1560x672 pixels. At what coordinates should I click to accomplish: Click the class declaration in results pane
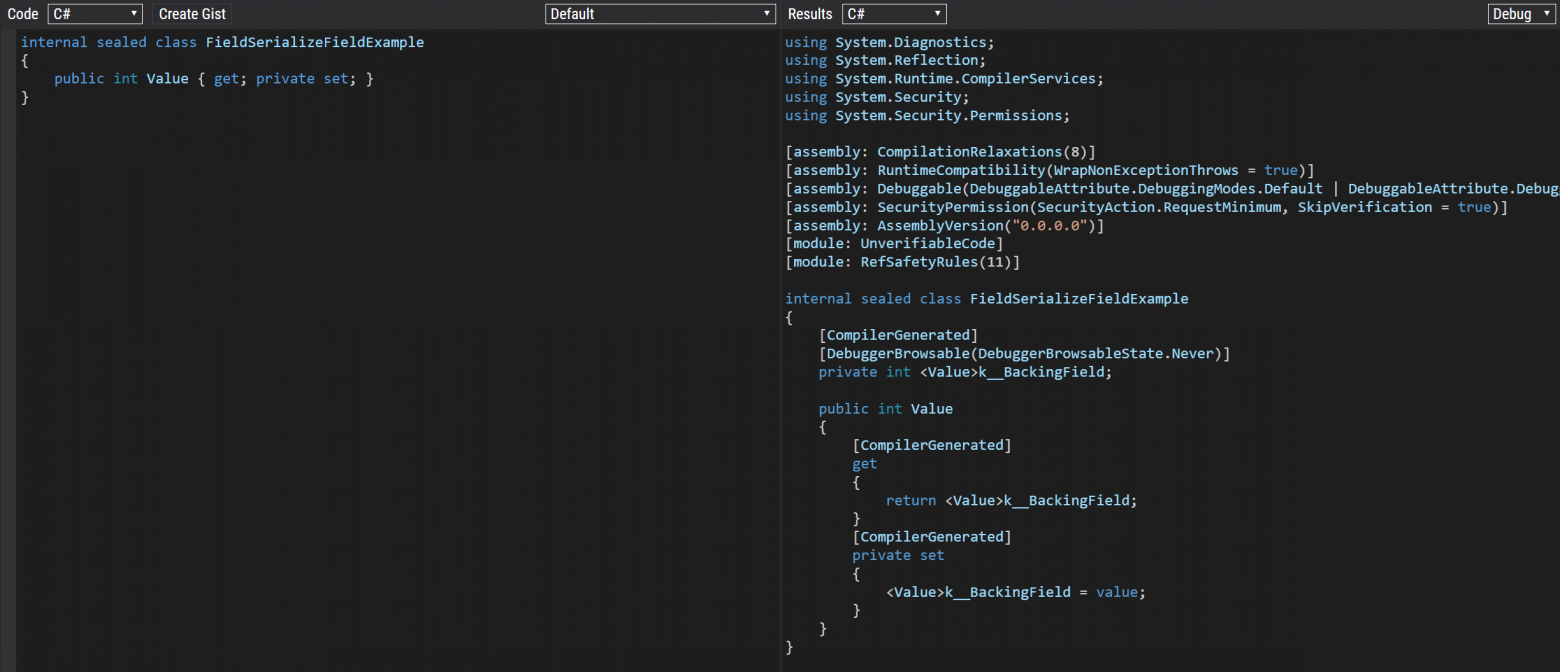coord(987,299)
